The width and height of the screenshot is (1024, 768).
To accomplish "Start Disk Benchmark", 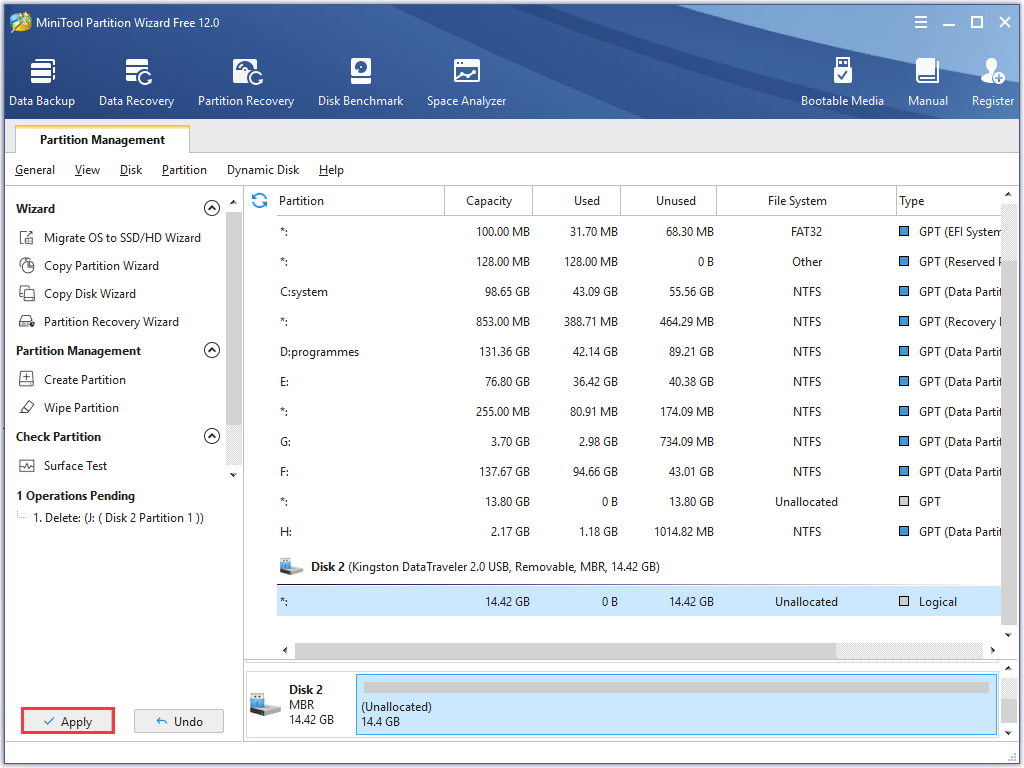I will [360, 83].
